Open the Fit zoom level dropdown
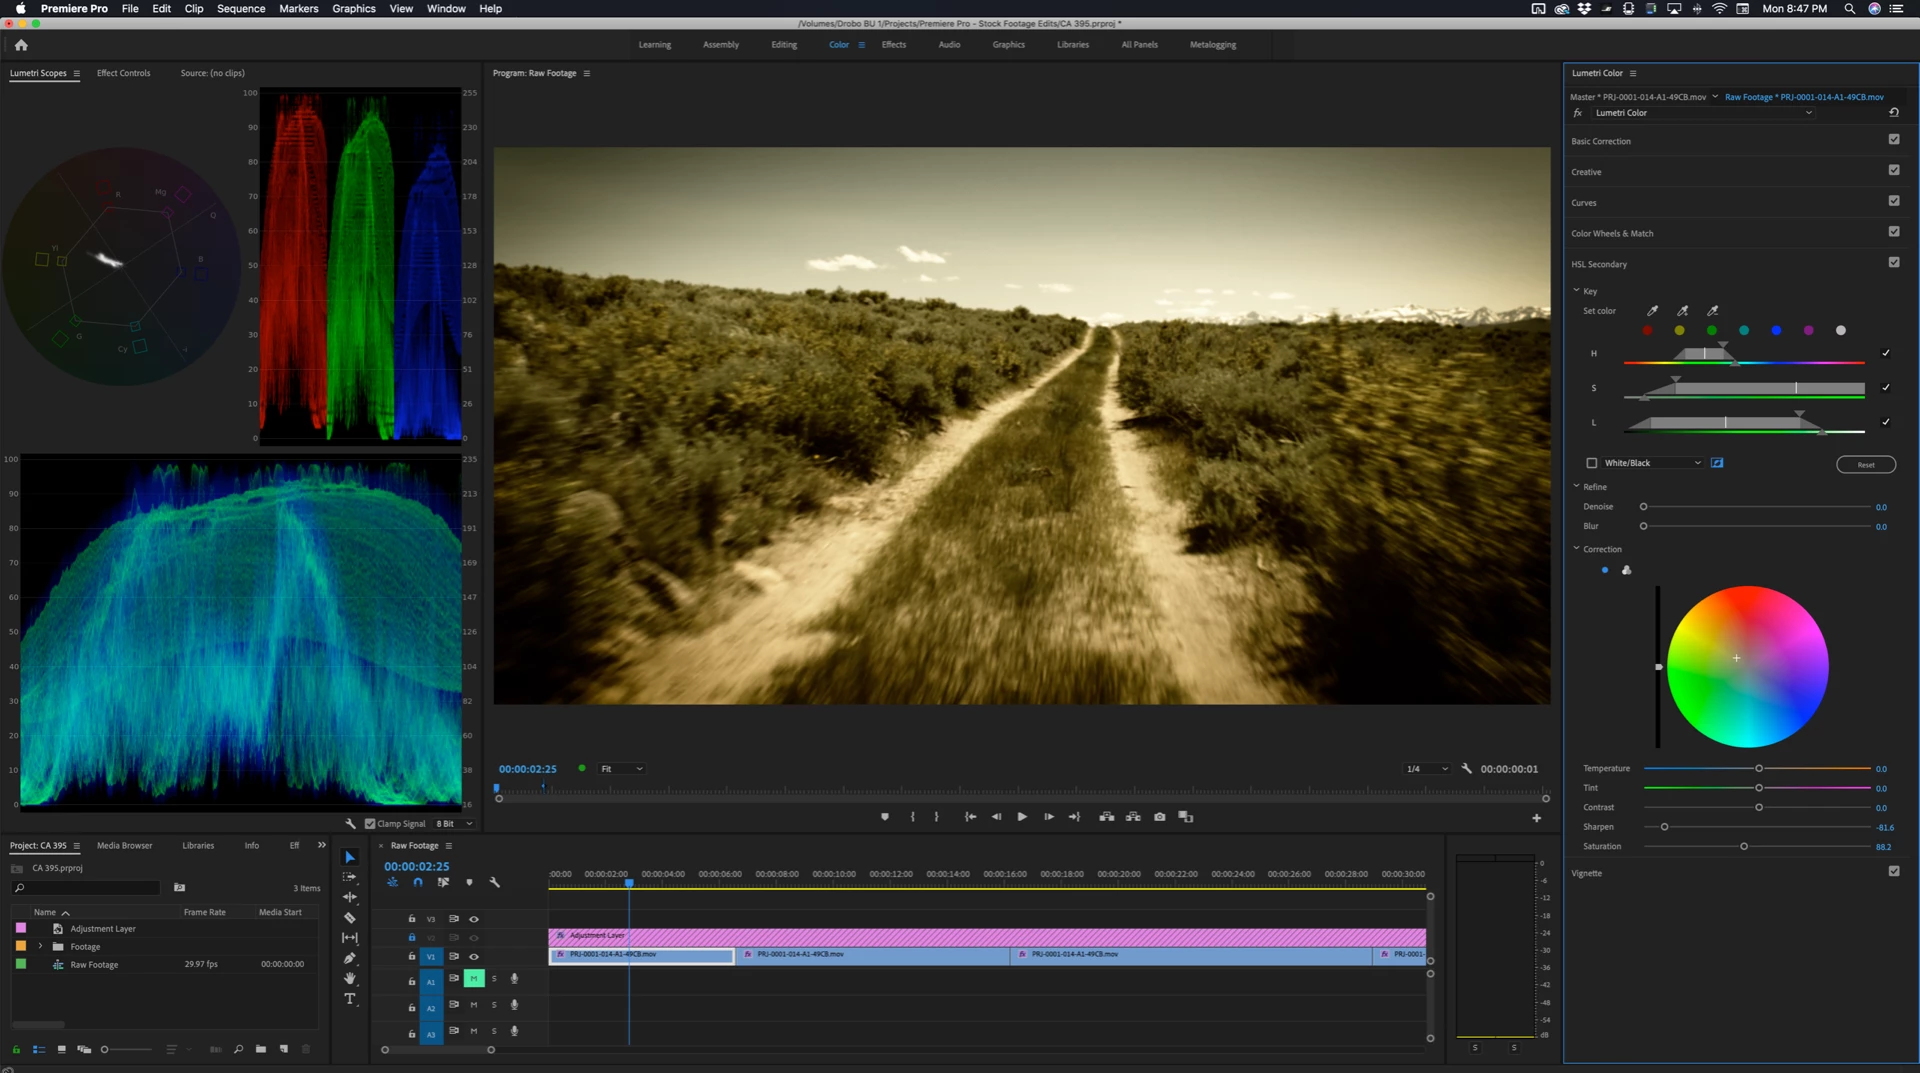1920x1073 pixels. (x=621, y=769)
